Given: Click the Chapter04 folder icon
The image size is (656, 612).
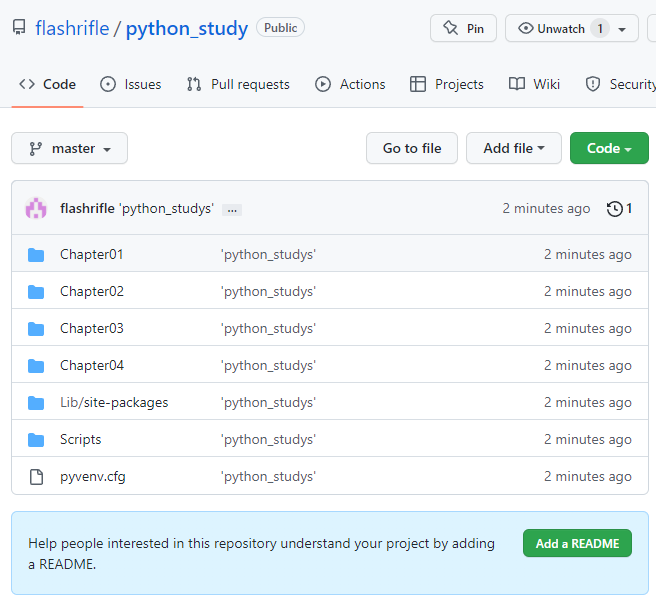Looking at the screenshot, I should pyautogui.click(x=36, y=366).
